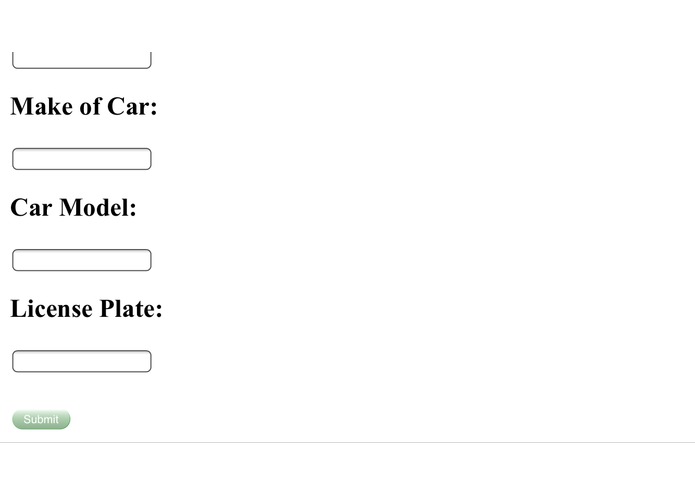
Task: Click the "License Plate:" label text
Action: 86,308
